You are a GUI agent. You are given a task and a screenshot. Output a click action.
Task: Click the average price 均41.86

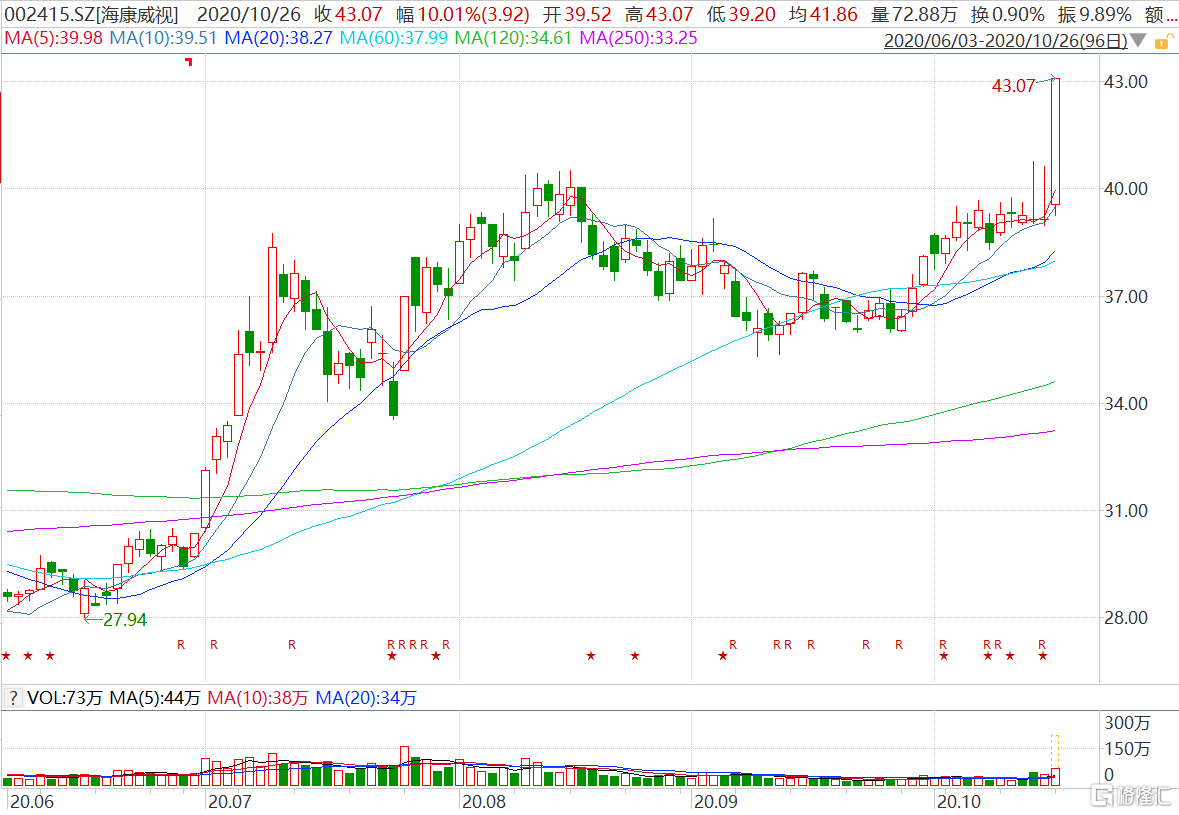823,14
